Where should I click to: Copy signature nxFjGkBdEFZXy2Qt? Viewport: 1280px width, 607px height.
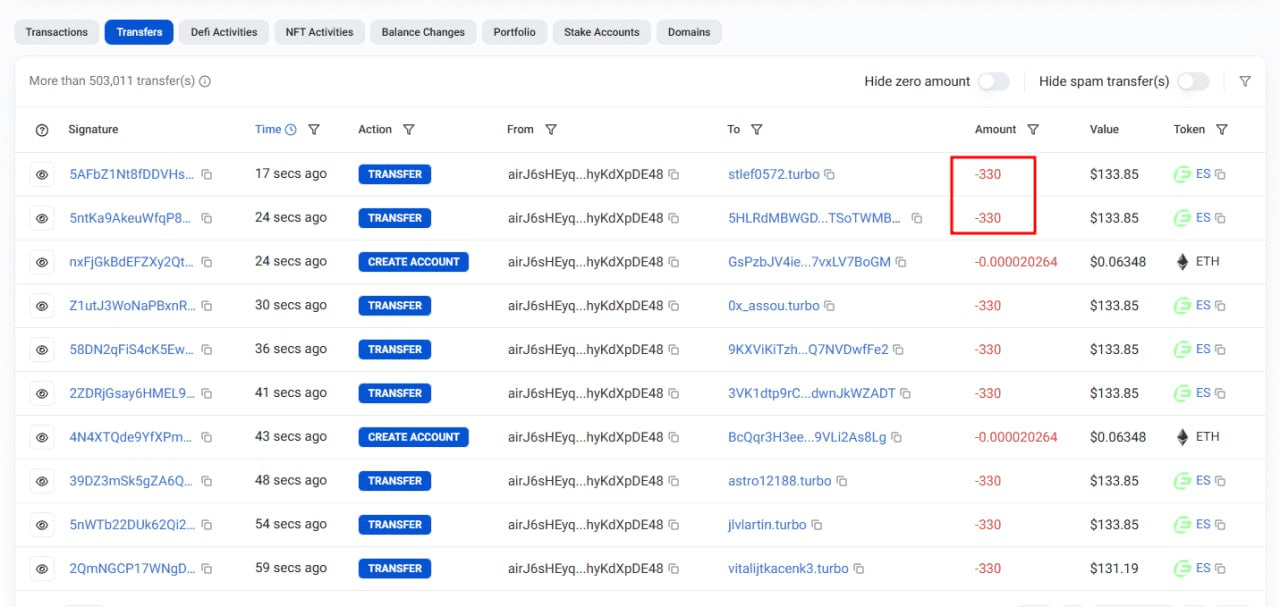[207, 262]
